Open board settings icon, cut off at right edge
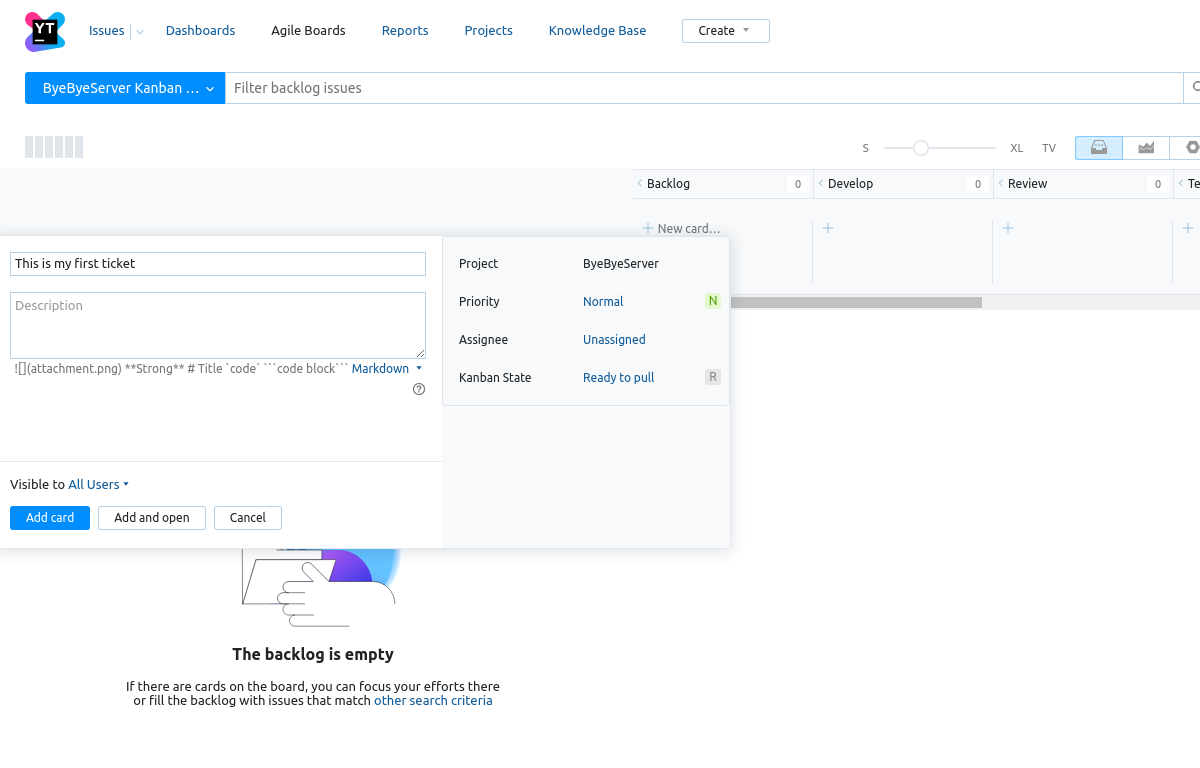 click(1191, 148)
